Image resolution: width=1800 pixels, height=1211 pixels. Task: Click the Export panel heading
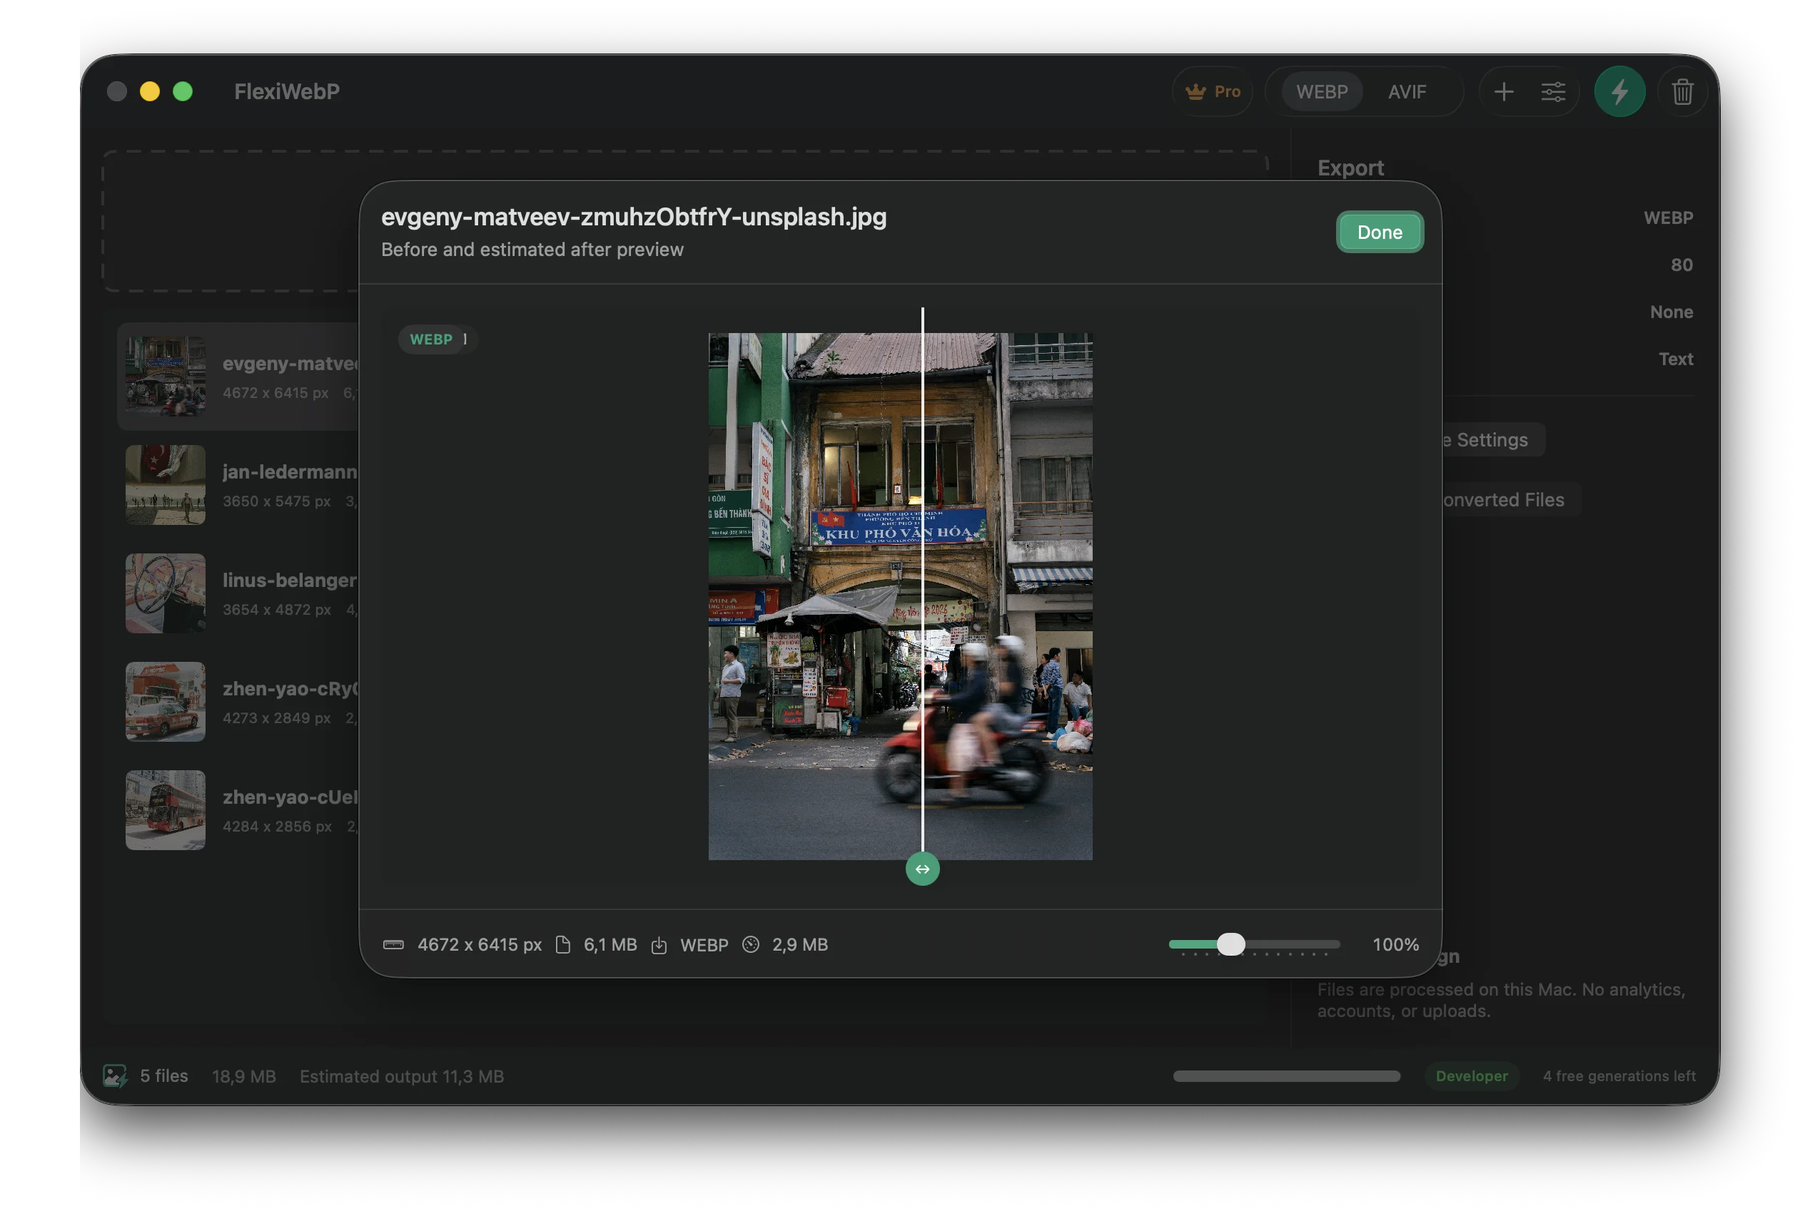[1350, 168]
